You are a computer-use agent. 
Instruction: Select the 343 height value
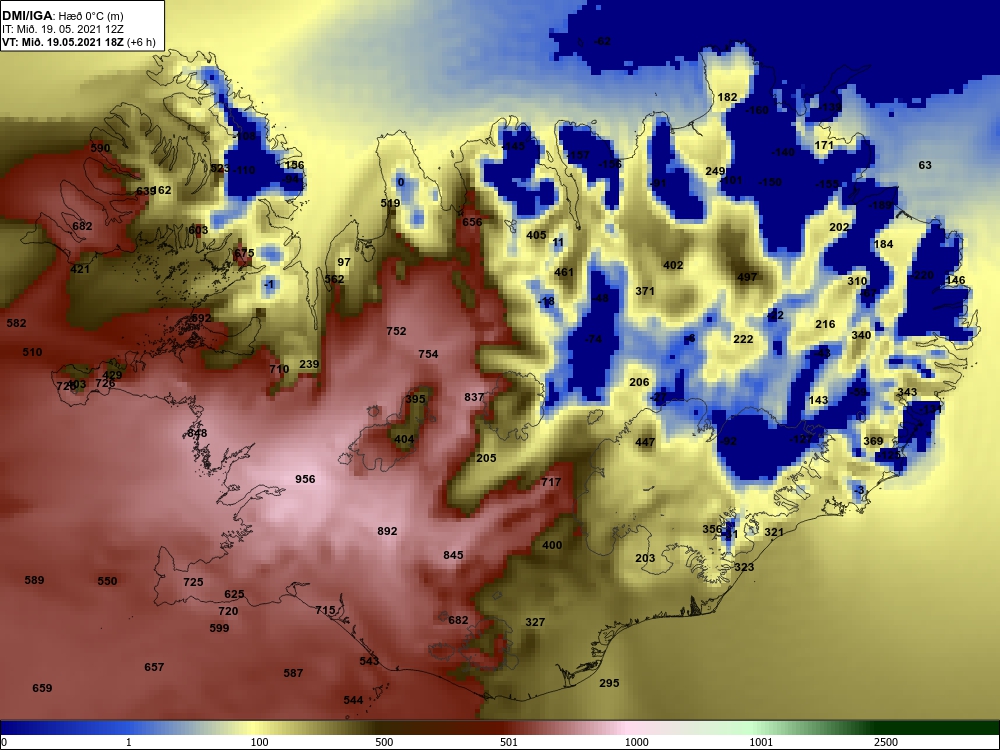[x=907, y=392]
